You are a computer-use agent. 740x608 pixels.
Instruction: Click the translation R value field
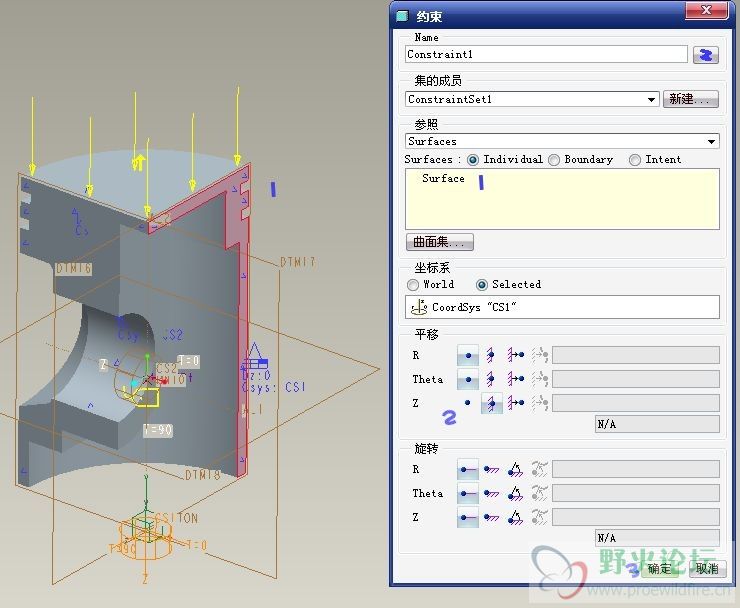[x=636, y=355]
